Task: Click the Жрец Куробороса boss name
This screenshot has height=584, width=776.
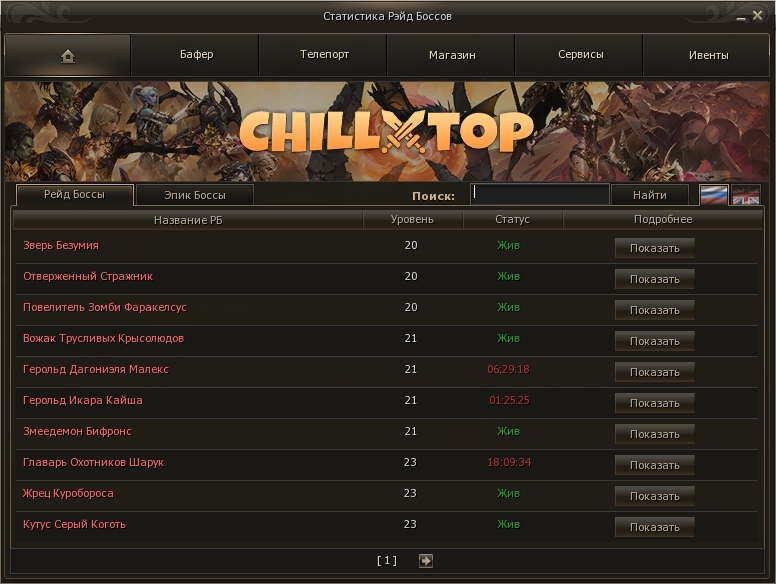Action: [68, 493]
